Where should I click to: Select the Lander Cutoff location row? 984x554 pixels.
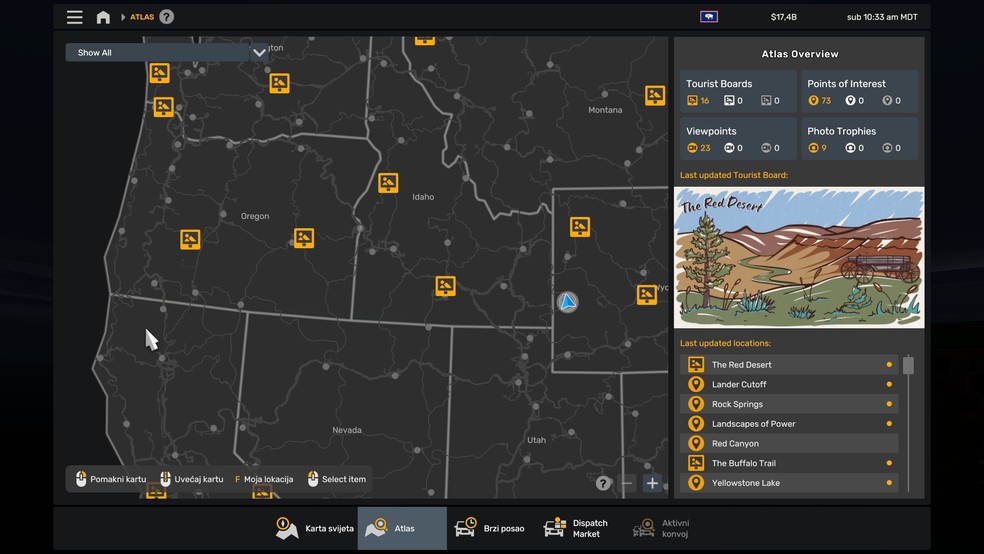coord(789,385)
